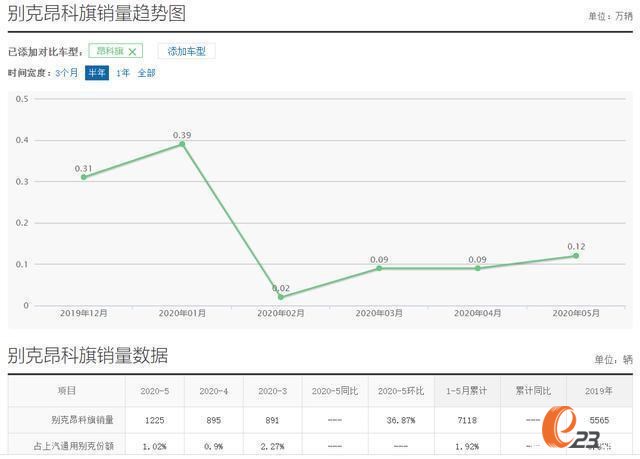Image resolution: width=640 pixels, height=459 pixels.
Task: Click the 2020年05月 axis label
Action: point(576,313)
